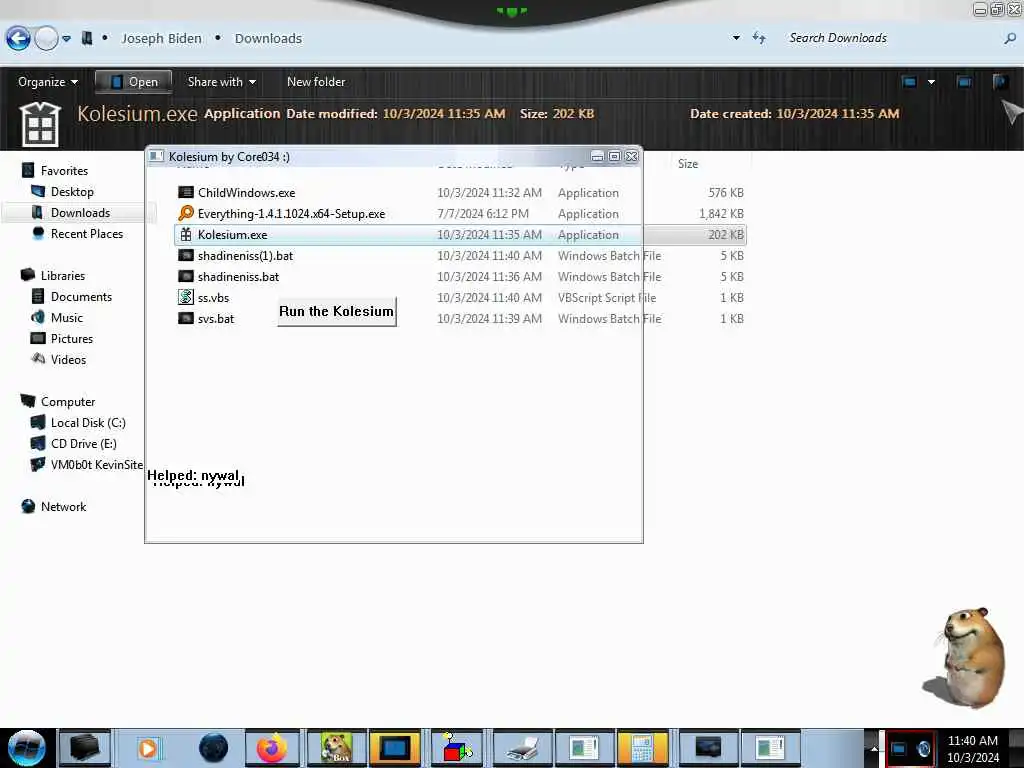Click the Kolesium window title icon
Viewport: 1024px width, 768px height.
click(157, 156)
